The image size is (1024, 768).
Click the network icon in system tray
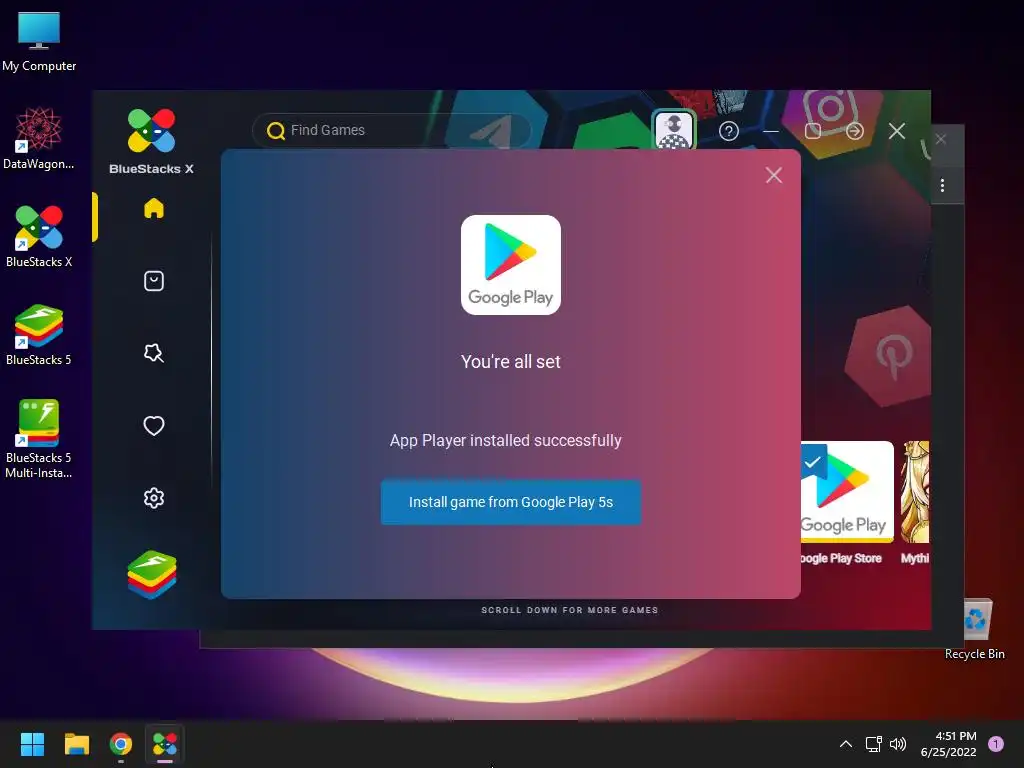873,744
